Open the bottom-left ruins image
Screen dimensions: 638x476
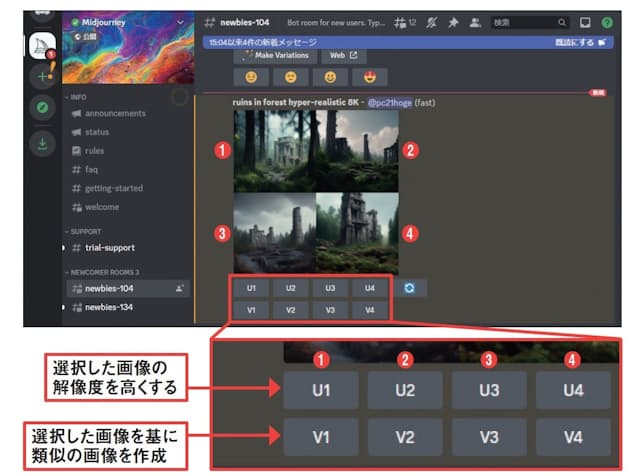275,233
